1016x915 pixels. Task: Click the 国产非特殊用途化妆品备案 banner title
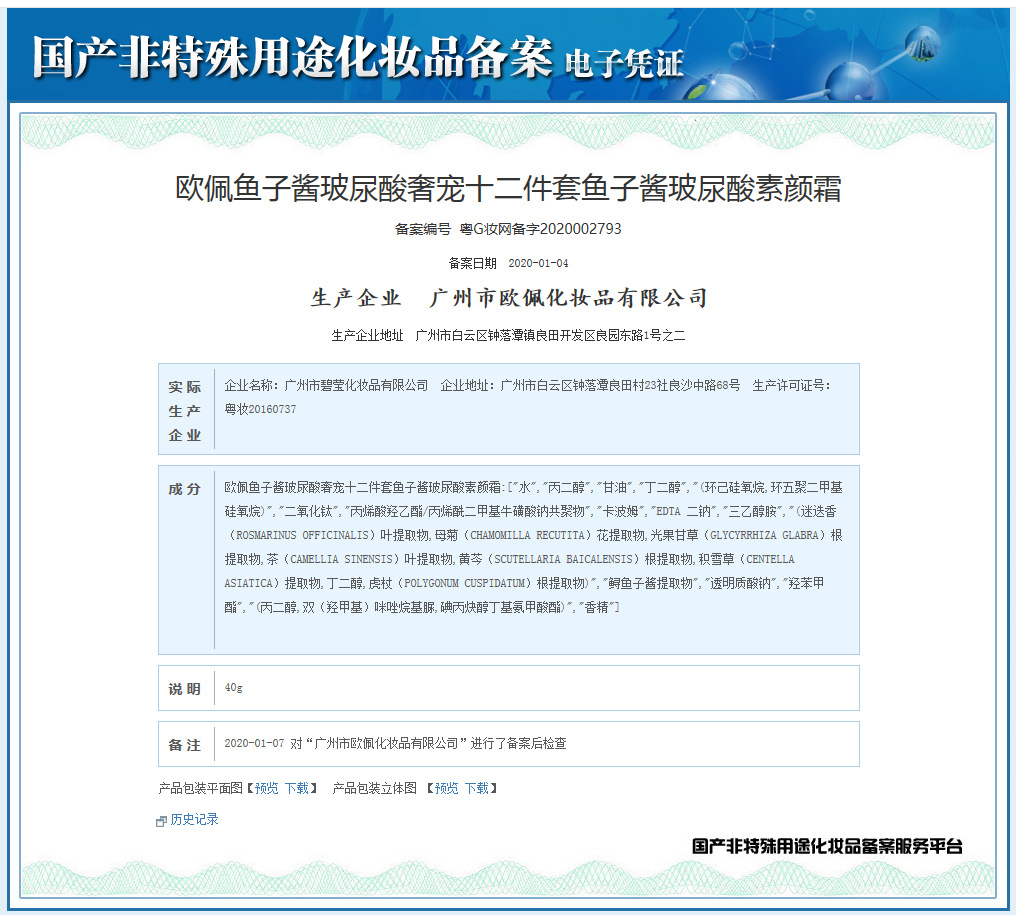tap(292, 57)
